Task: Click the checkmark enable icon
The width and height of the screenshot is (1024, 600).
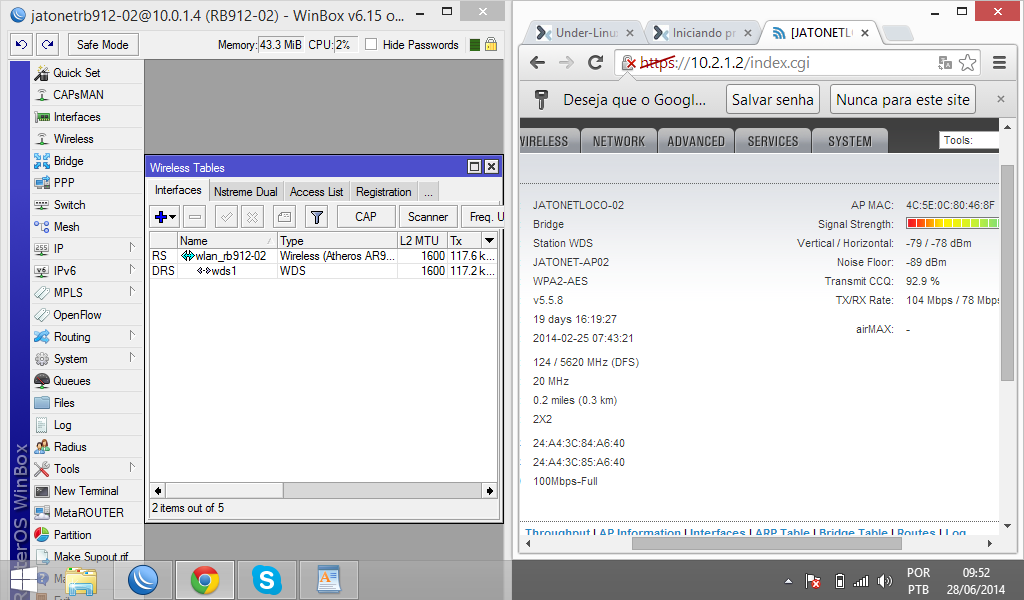Action: coord(226,217)
